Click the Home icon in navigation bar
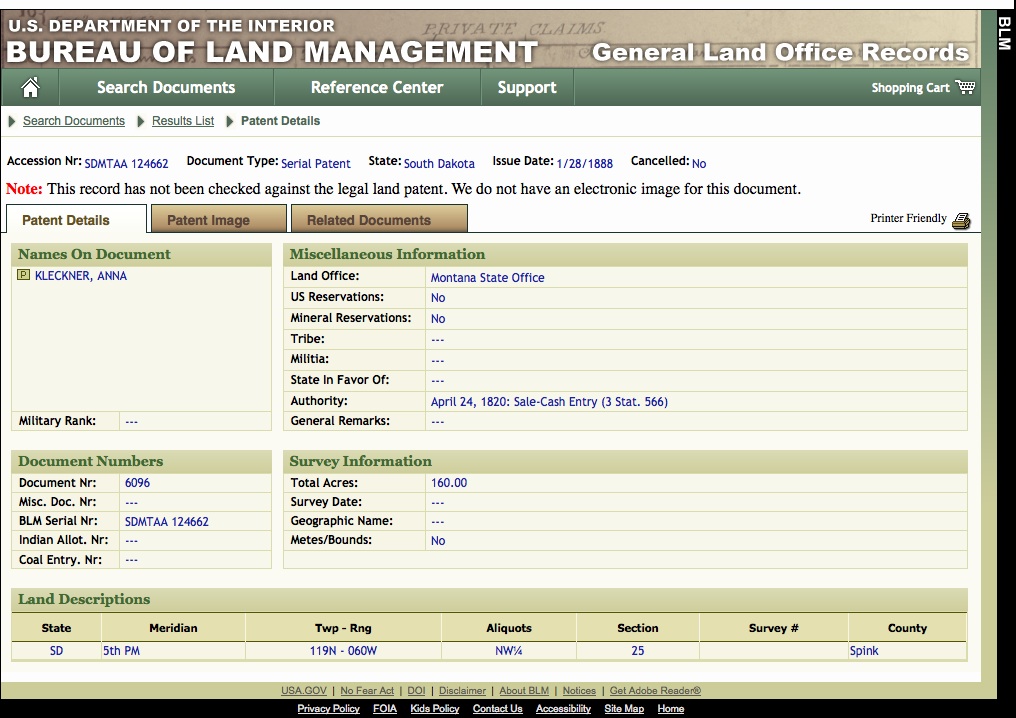Viewport: 1016px width, 718px height. (x=30, y=88)
